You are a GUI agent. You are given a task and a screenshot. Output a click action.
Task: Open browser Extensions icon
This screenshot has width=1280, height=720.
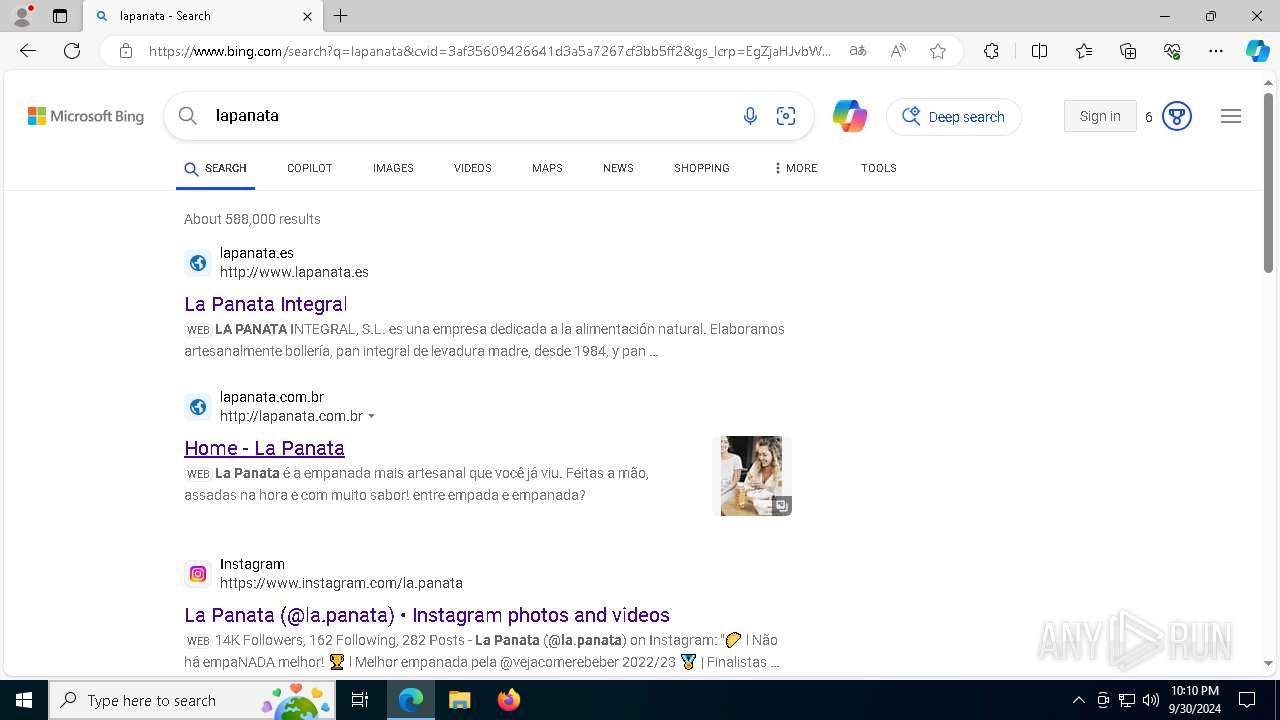pyautogui.click(x=991, y=51)
